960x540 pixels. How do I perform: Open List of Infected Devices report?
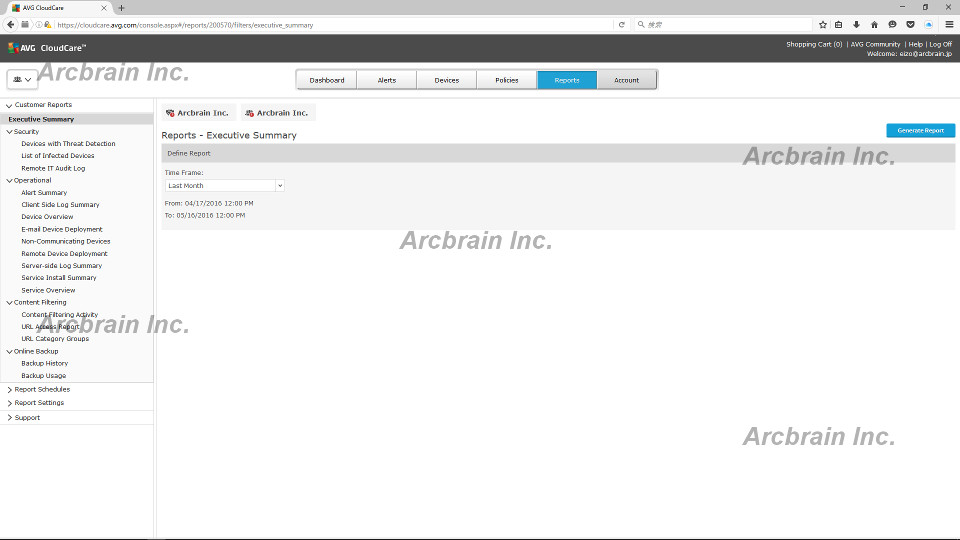[58, 156]
